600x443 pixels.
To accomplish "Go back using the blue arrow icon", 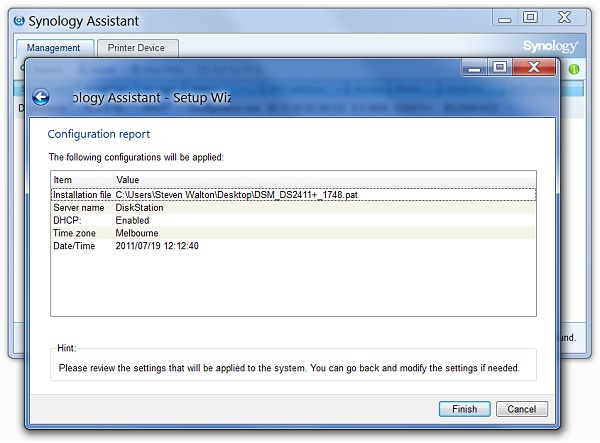I will point(41,97).
